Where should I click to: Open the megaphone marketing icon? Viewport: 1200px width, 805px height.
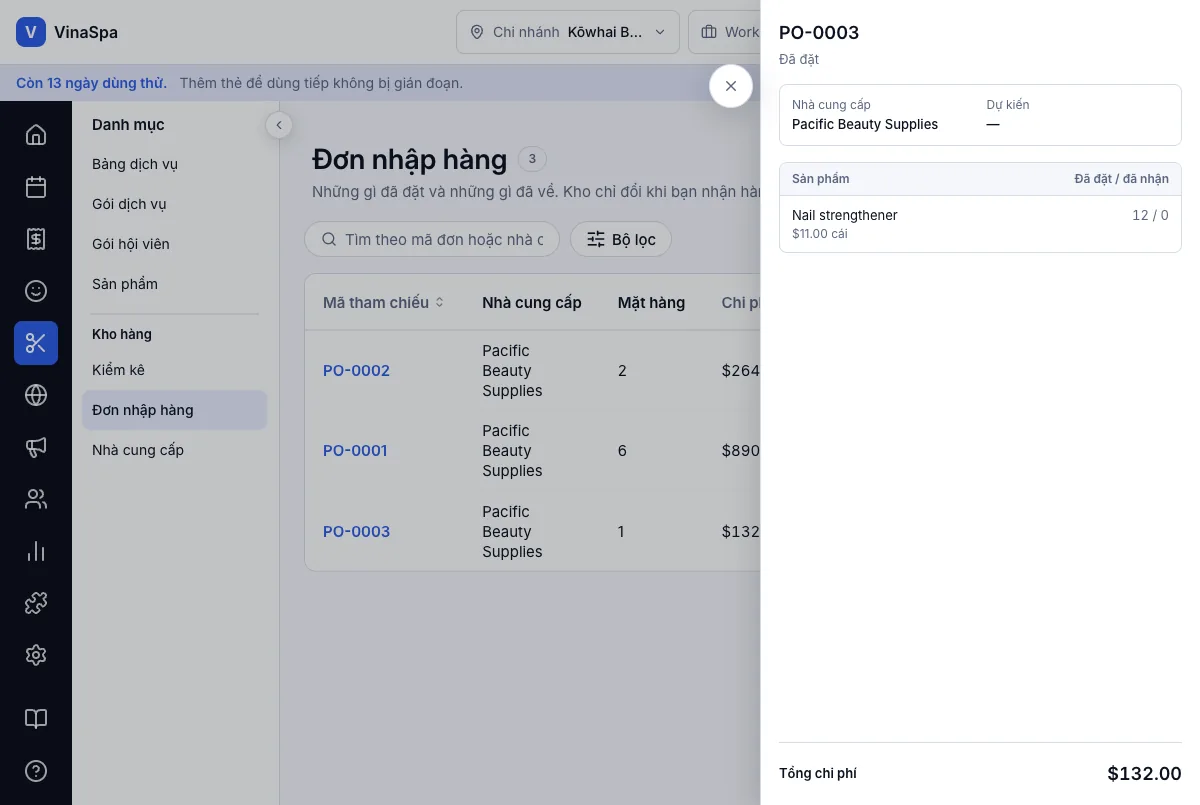coord(36,447)
